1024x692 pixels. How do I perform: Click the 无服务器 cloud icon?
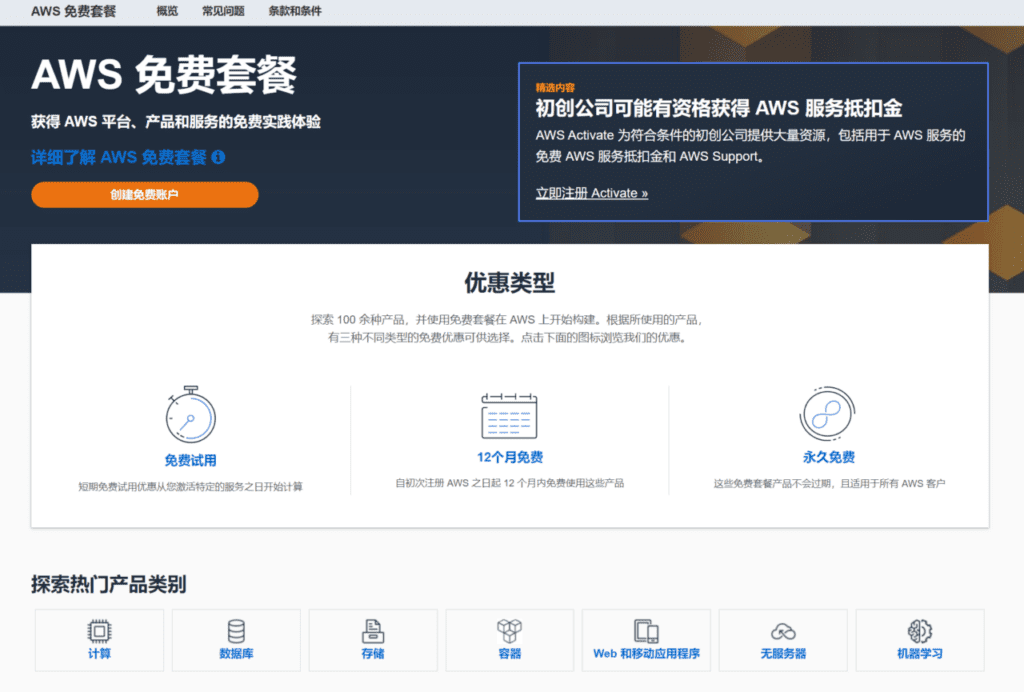point(783,632)
